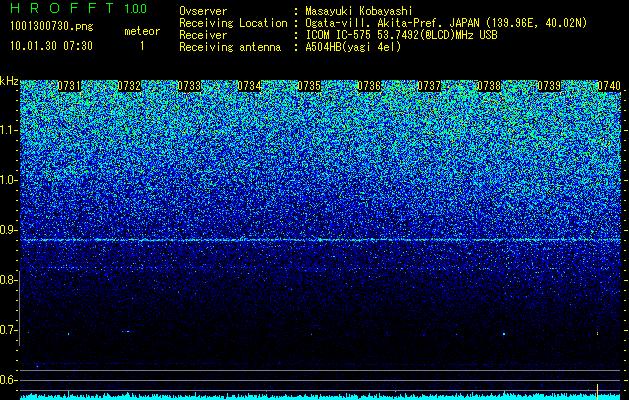Click the yellow meteor detection marker near 0740
The width and height of the screenshot is (629, 400).
pos(597,391)
